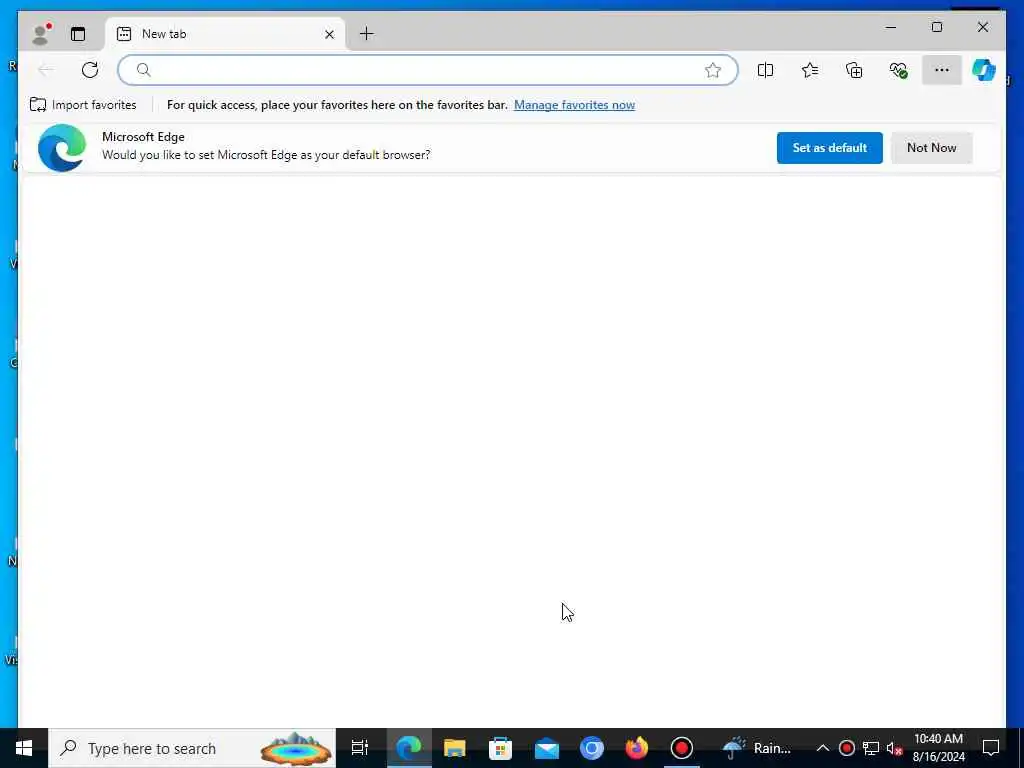
Task: Click the screen recorder taskbar icon
Action: coord(682,748)
